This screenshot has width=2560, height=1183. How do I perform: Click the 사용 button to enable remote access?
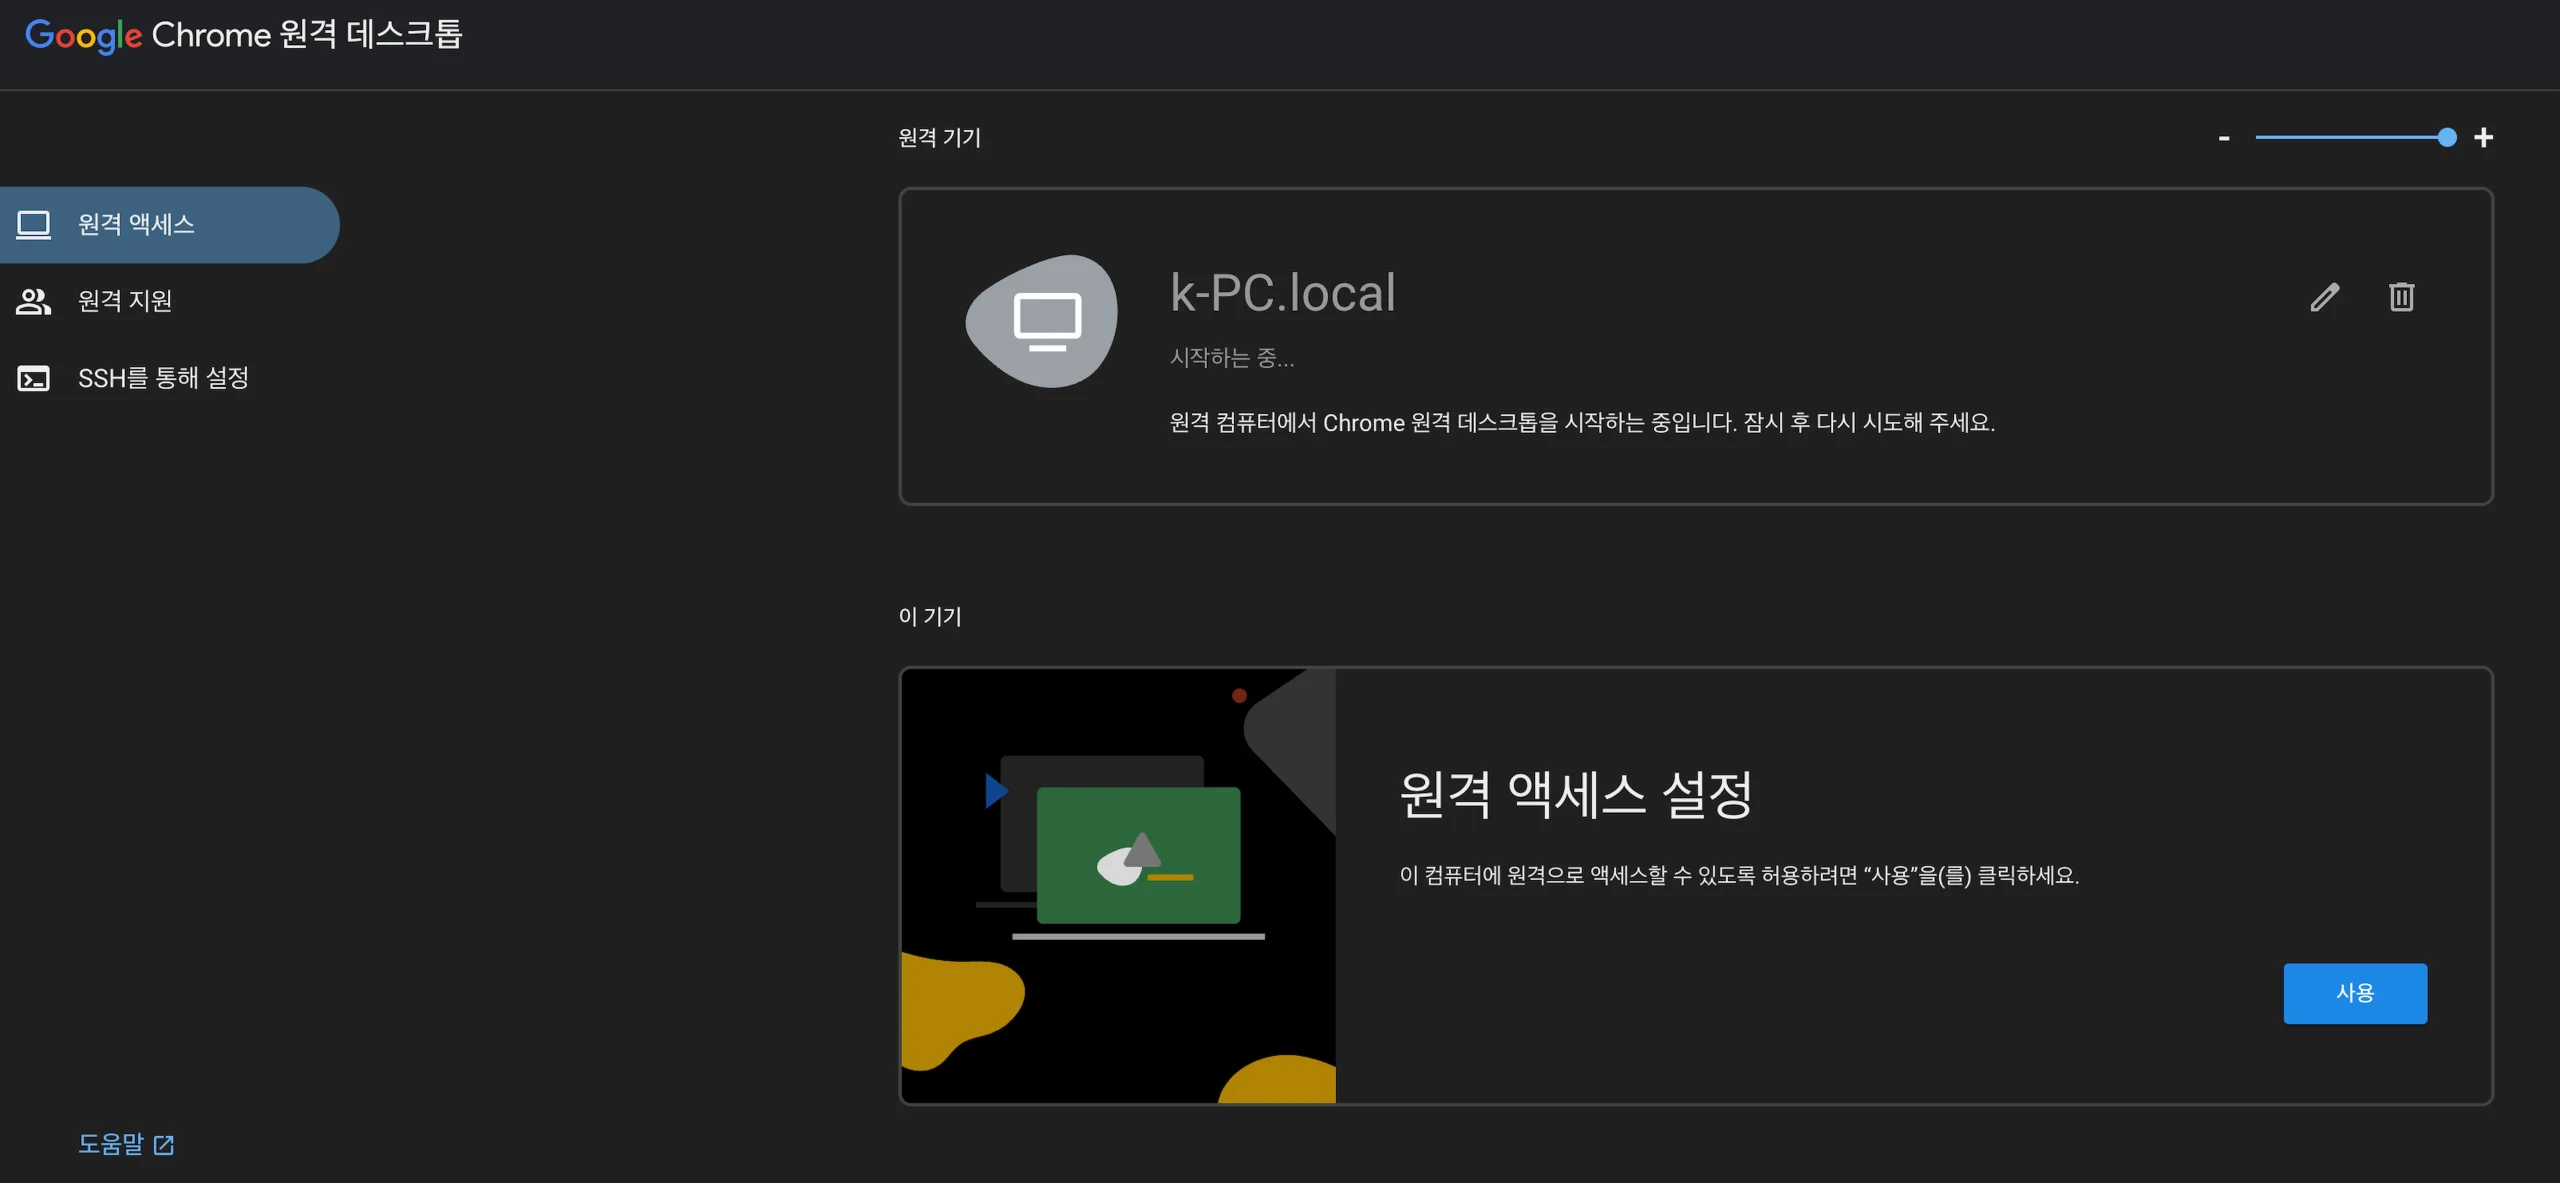(2354, 993)
